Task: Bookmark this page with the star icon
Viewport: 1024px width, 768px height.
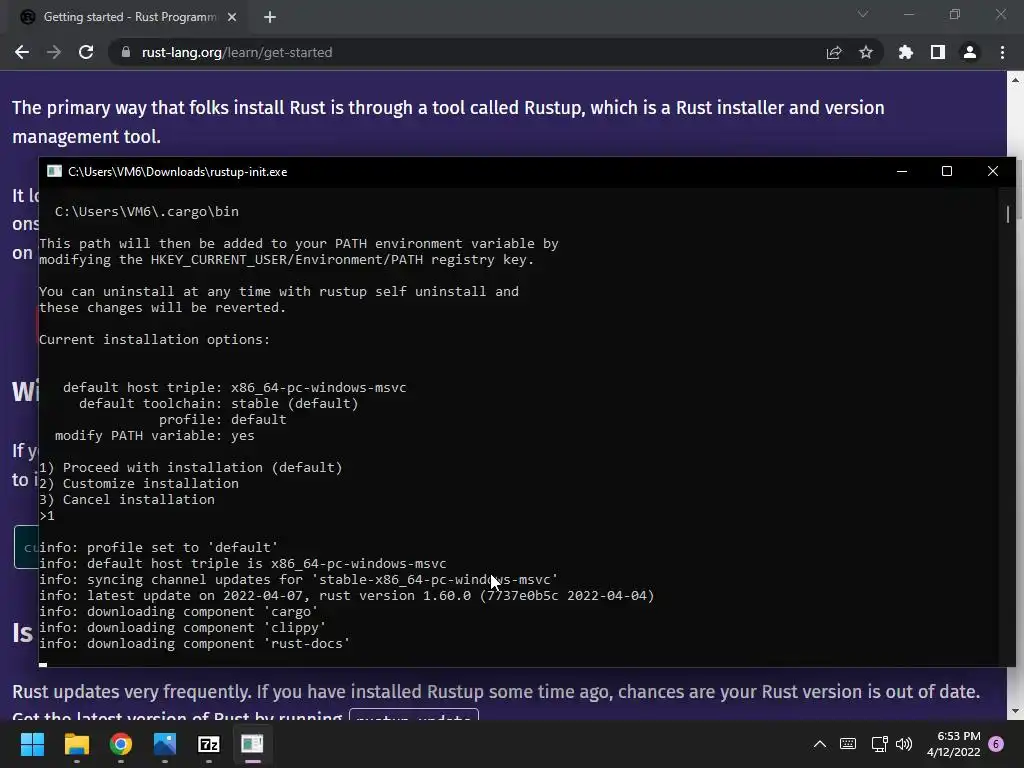Action: coord(866,52)
